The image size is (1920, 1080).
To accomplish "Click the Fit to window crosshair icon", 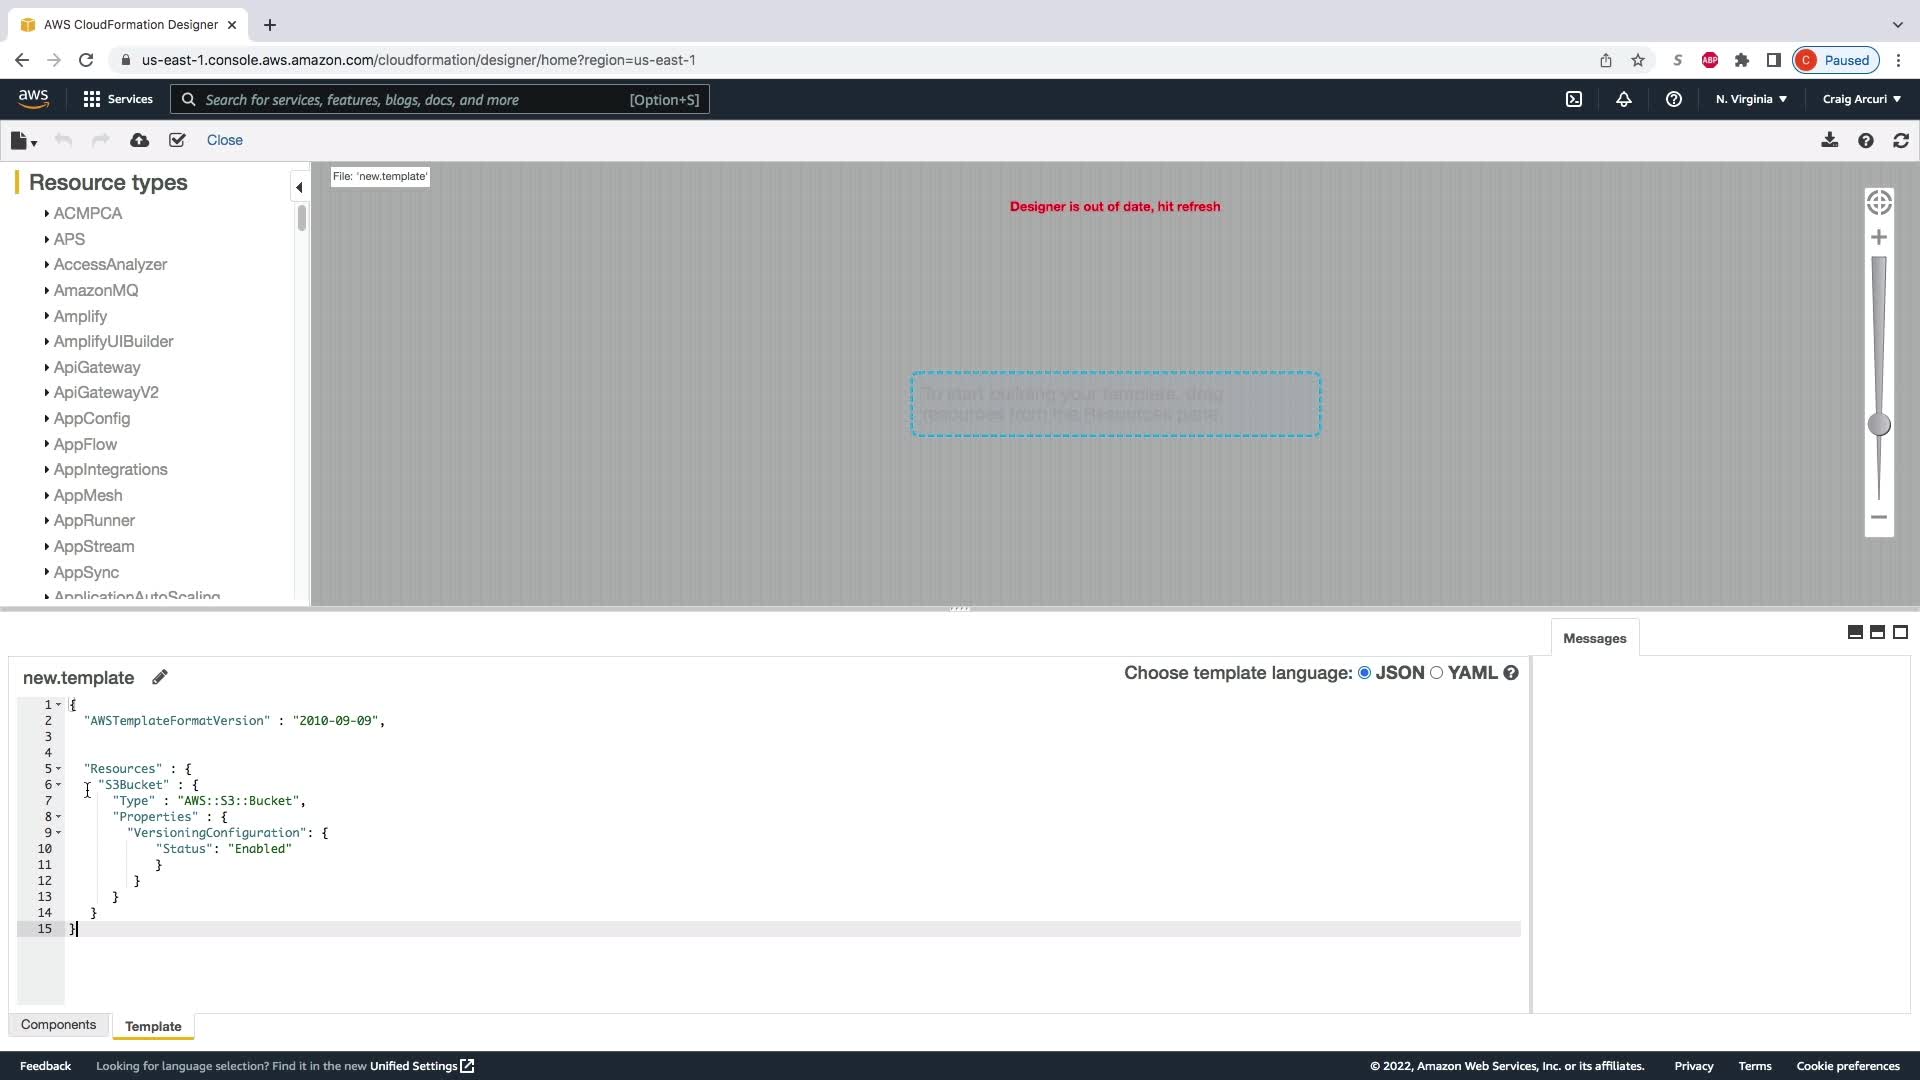I will [1879, 203].
